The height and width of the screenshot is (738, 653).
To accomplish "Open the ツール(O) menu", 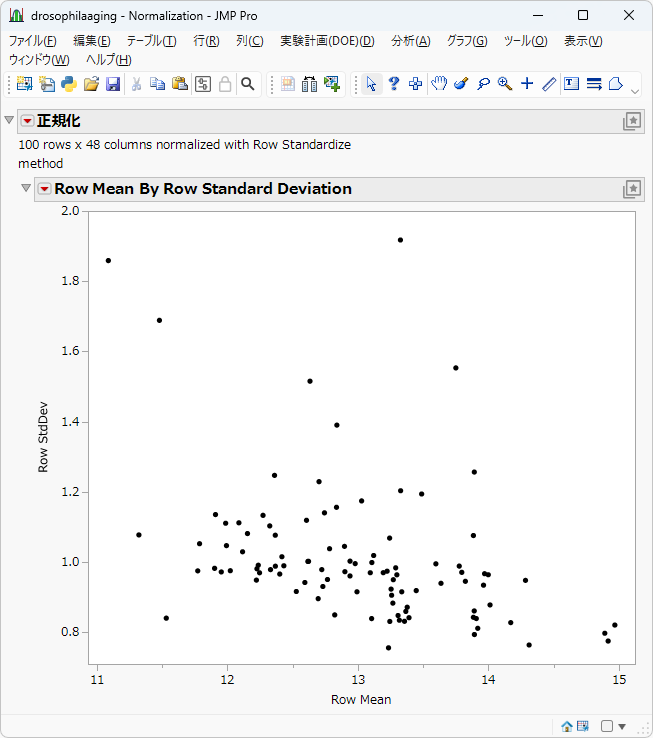I will point(525,41).
